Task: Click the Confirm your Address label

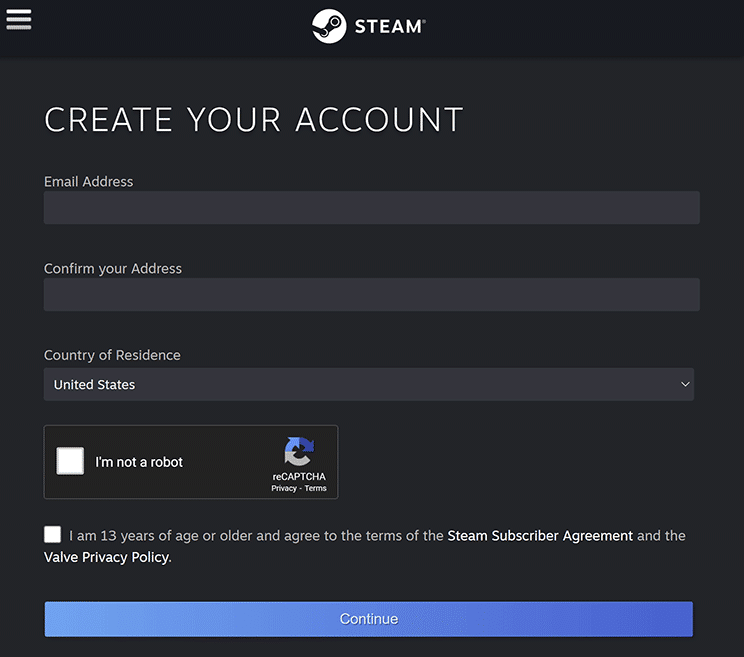Action: click(113, 268)
